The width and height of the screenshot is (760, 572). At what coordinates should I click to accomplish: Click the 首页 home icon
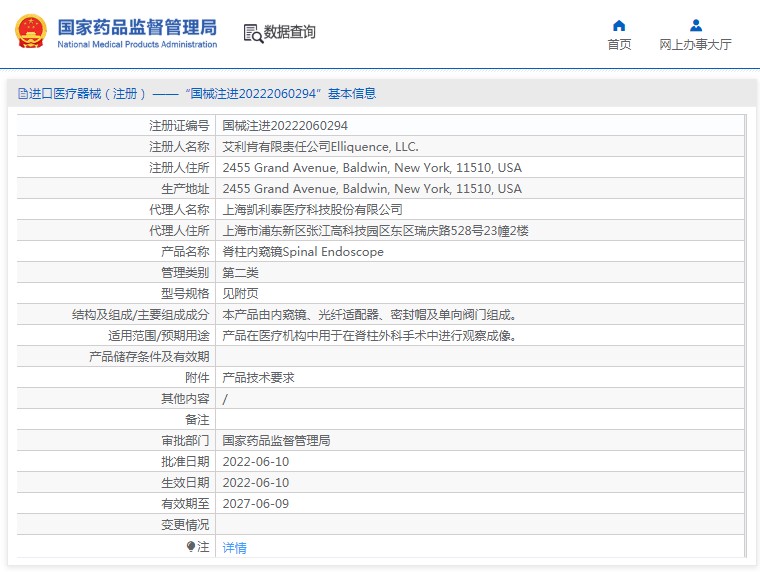click(x=619, y=25)
